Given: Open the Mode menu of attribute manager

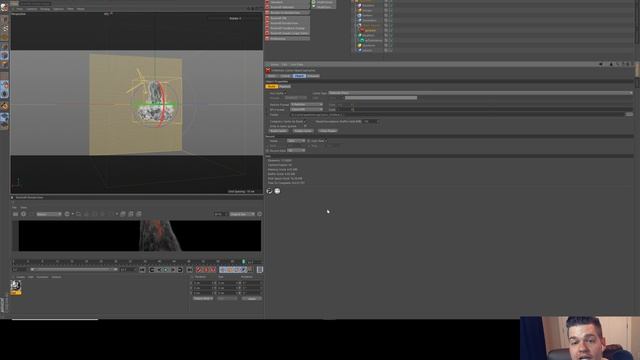Looking at the screenshot, I should 275,64.
